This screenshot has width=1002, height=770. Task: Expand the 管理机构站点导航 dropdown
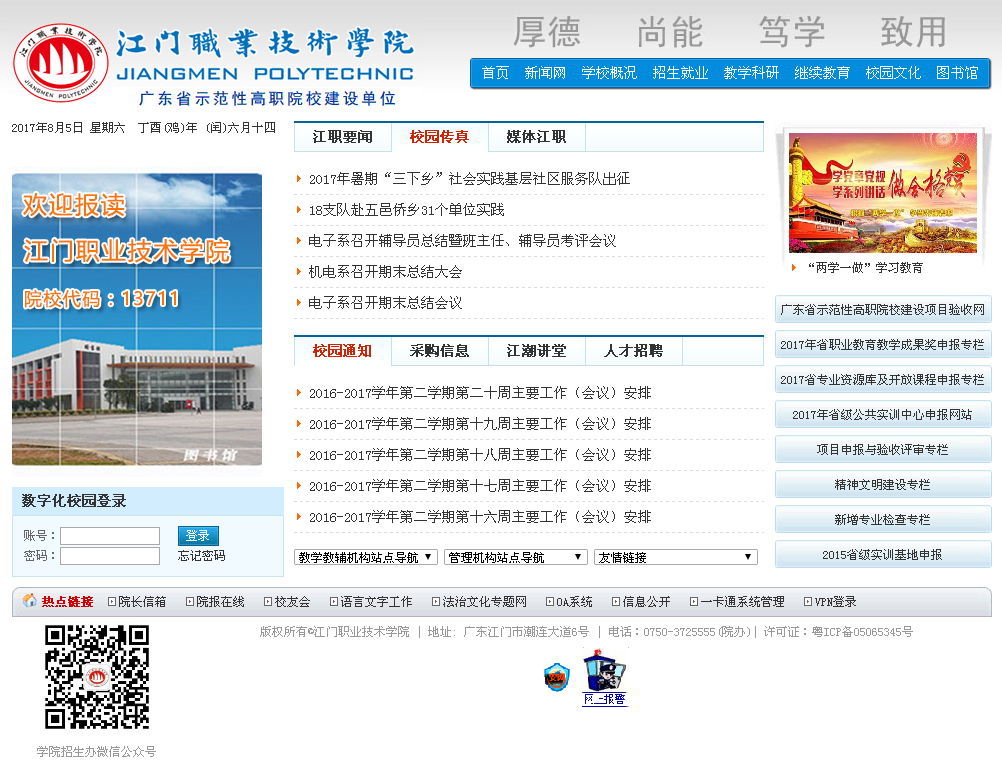click(x=515, y=557)
